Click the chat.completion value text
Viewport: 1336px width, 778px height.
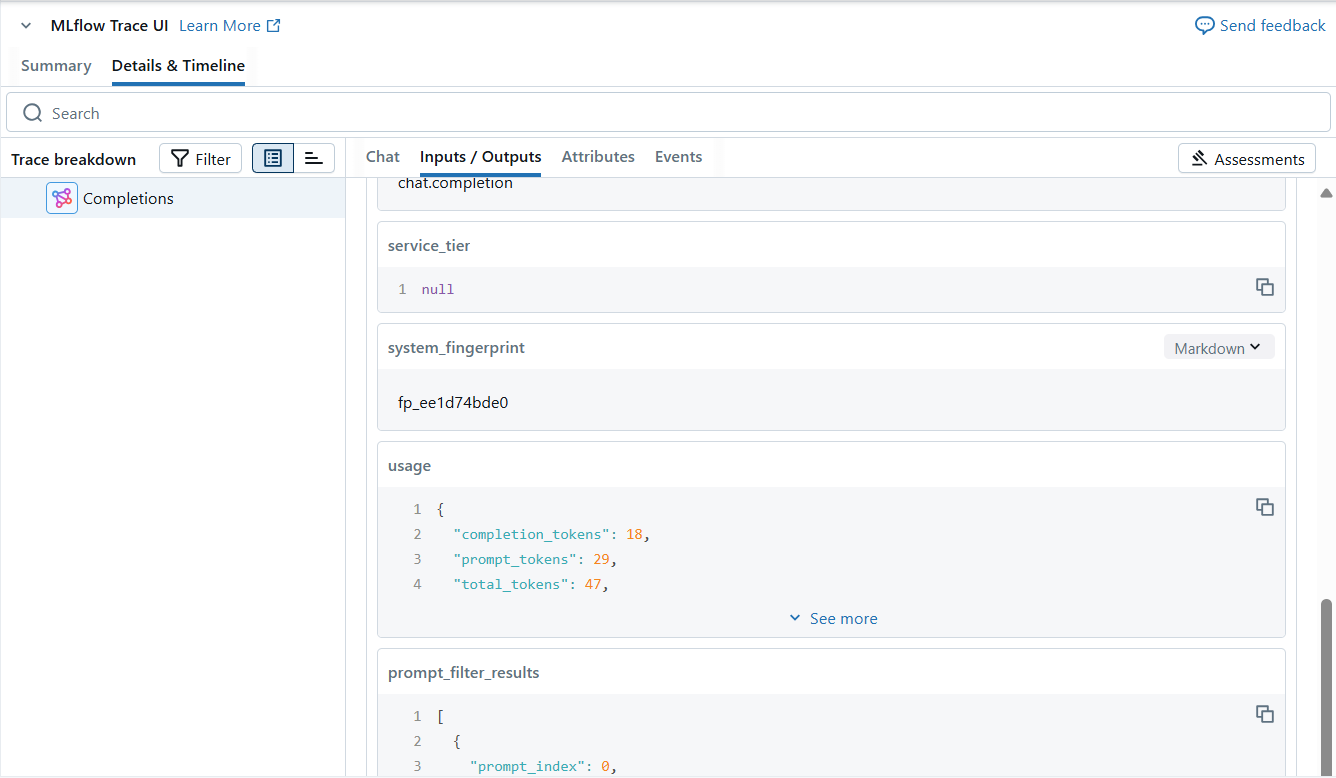[x=455, y=183]
